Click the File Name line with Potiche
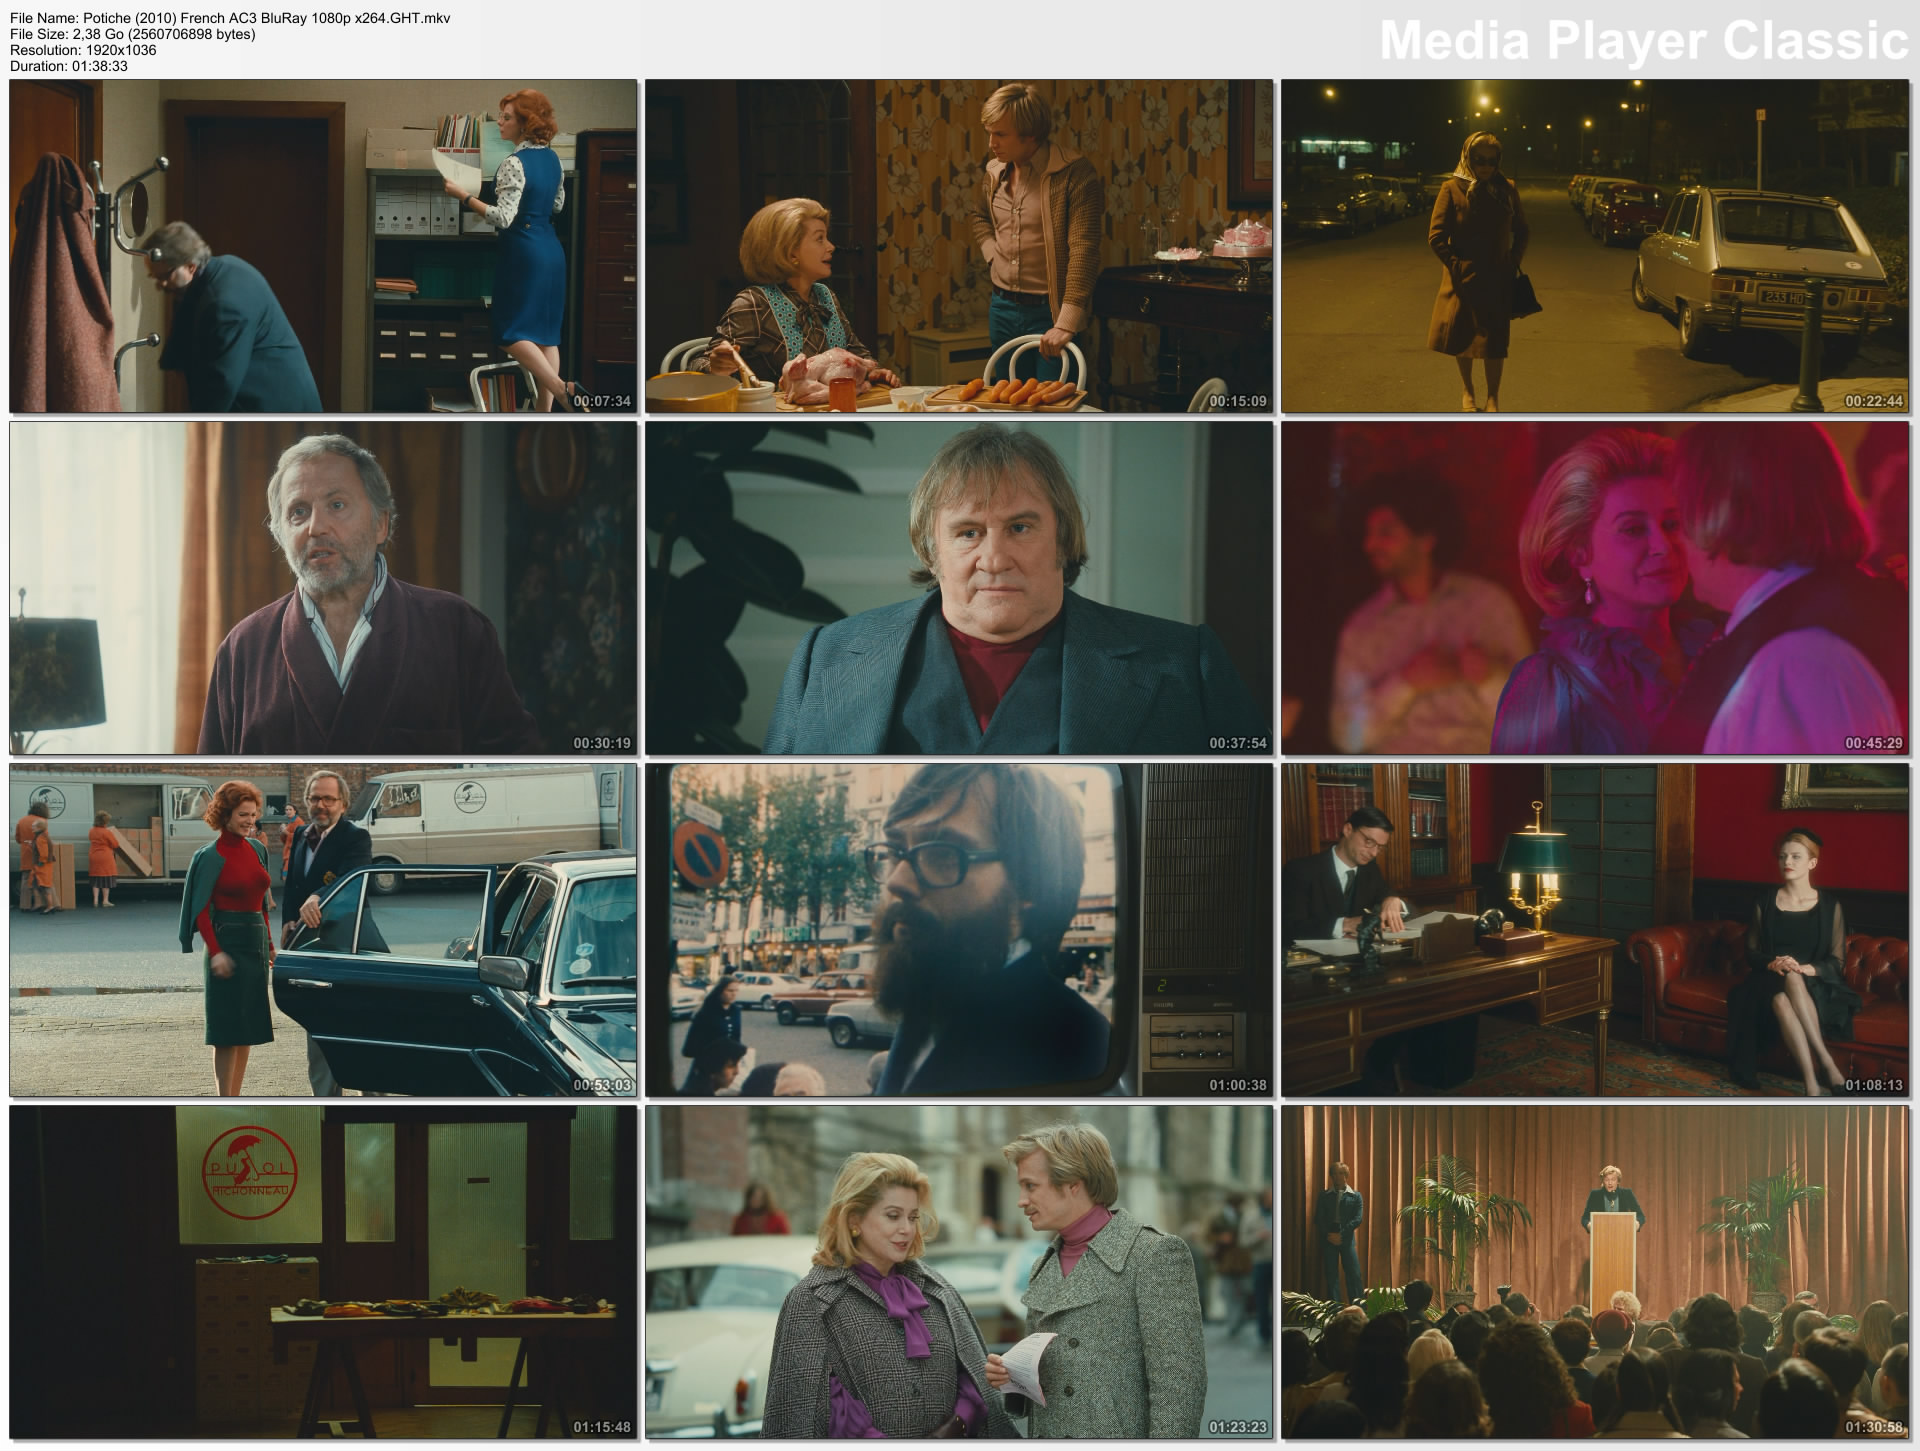Image resolution: width=1920 pixels, height=1451 pixels. (230, 18)
